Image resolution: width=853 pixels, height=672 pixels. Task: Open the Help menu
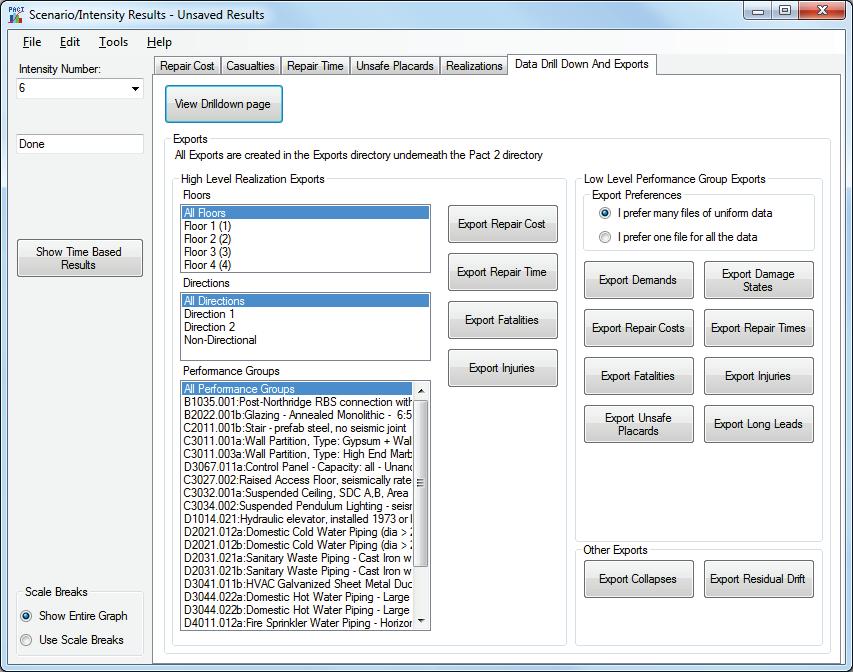tap(159, 42)
